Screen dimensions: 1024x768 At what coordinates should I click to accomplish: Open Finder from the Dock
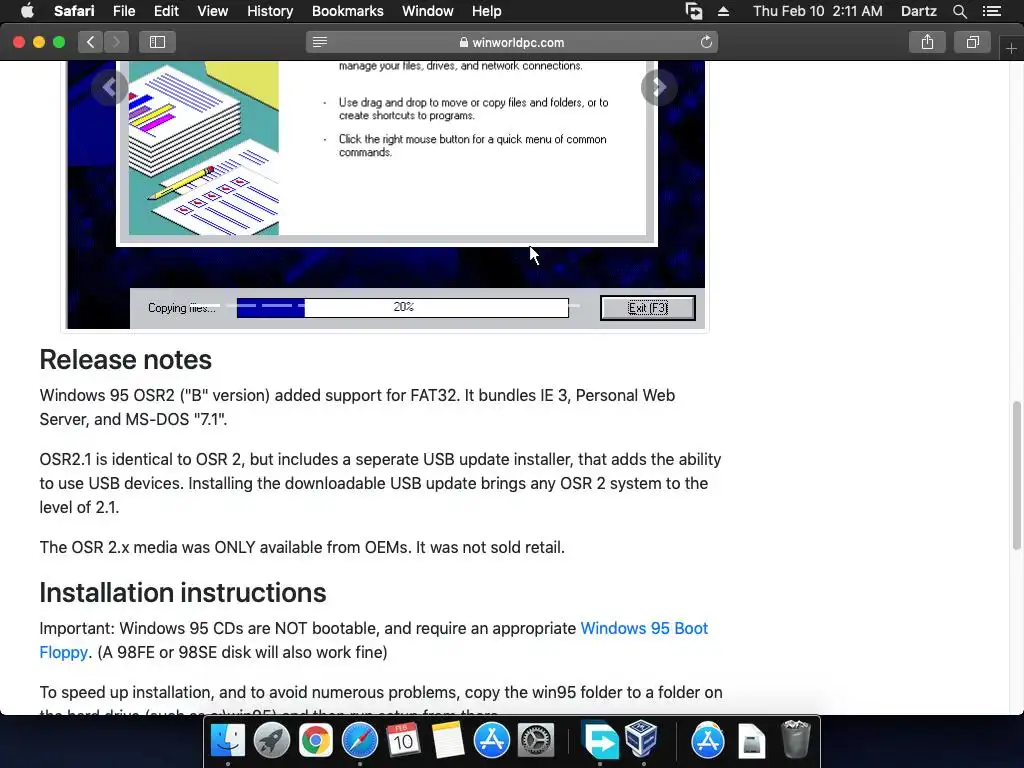click(227, 741)
